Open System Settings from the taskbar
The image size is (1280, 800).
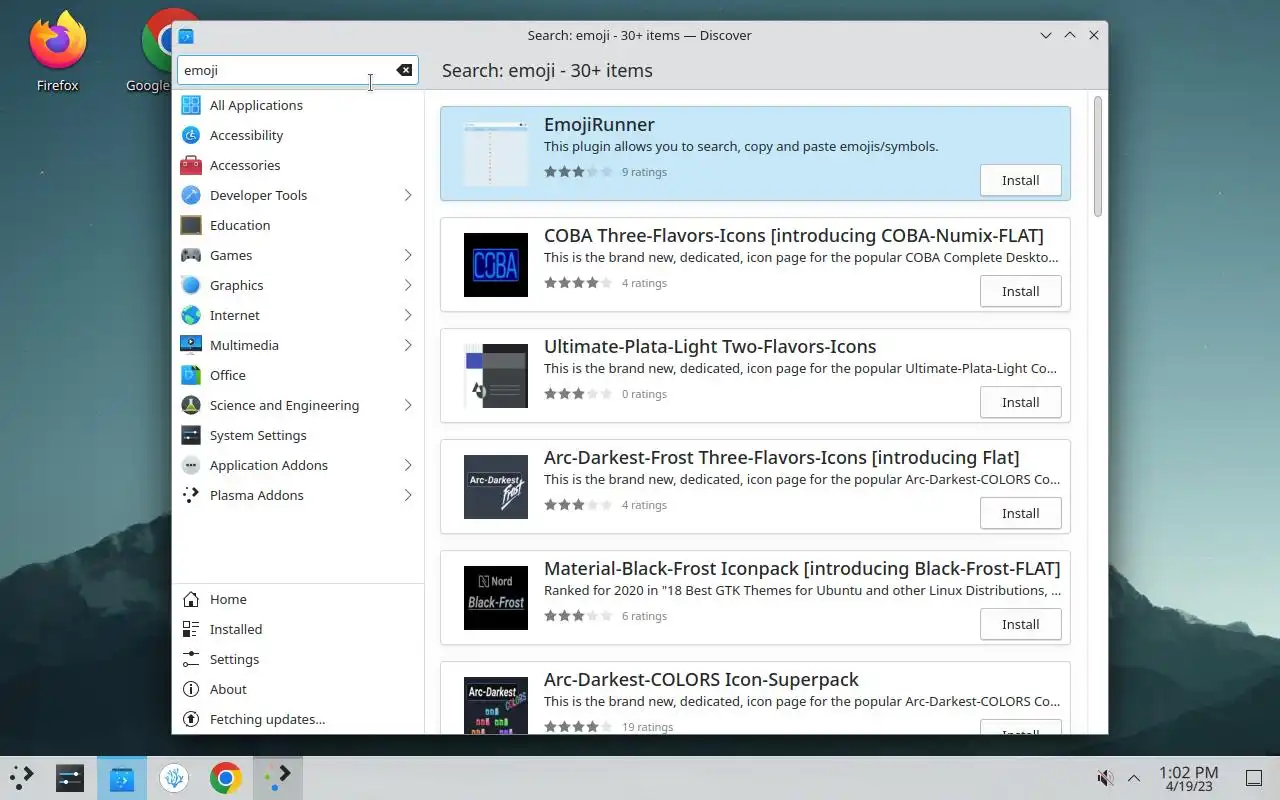point(70,777)
